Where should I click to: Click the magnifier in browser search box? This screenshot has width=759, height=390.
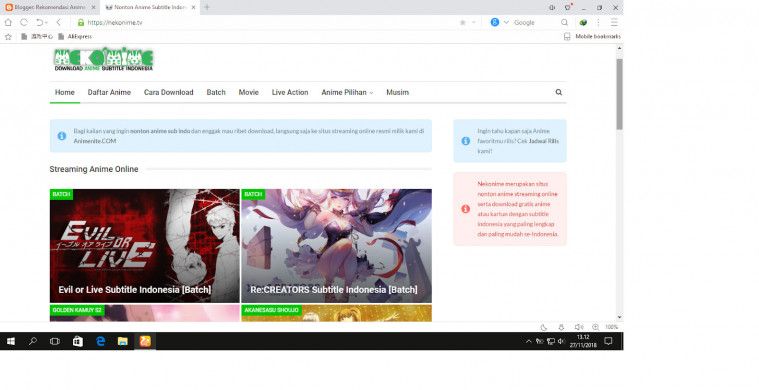point(564,22)
